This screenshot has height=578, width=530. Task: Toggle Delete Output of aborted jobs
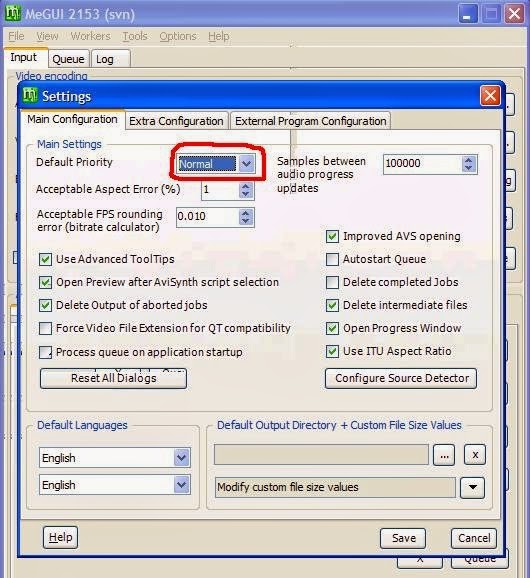45,305
